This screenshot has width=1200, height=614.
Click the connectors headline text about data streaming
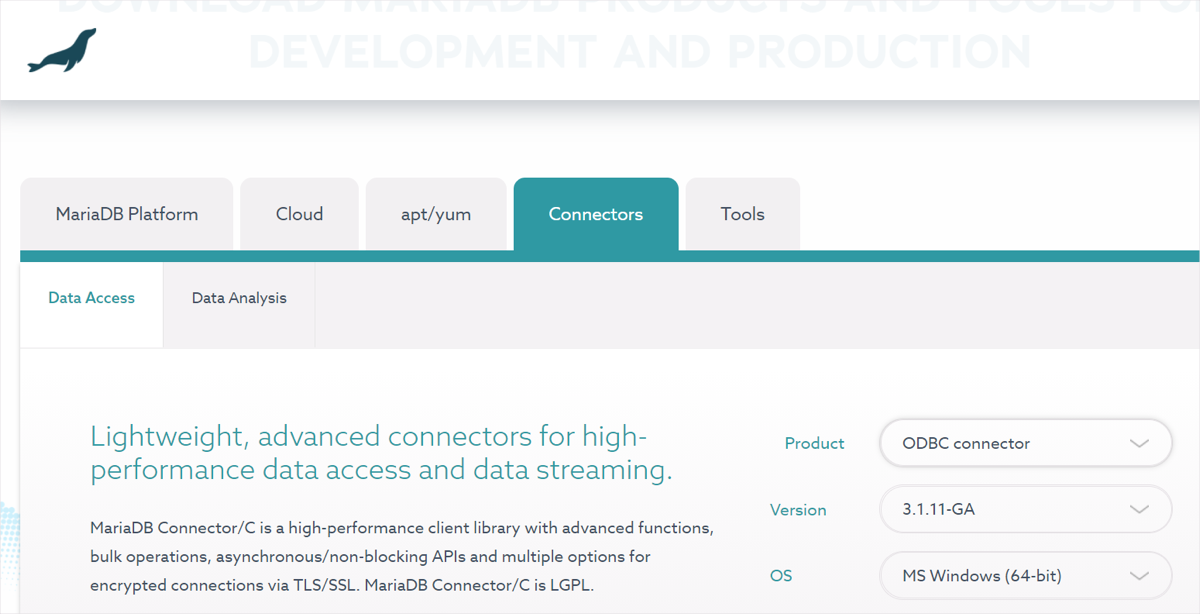click(368, 452)
